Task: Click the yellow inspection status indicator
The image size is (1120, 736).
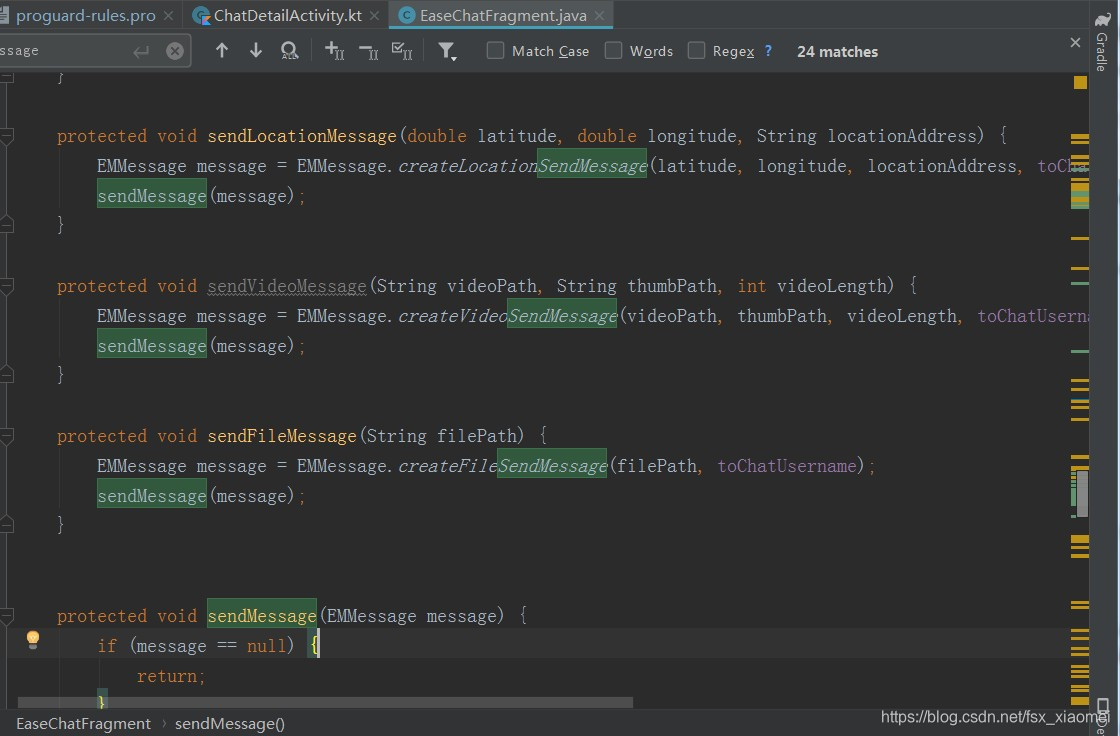Action: 1080,83
